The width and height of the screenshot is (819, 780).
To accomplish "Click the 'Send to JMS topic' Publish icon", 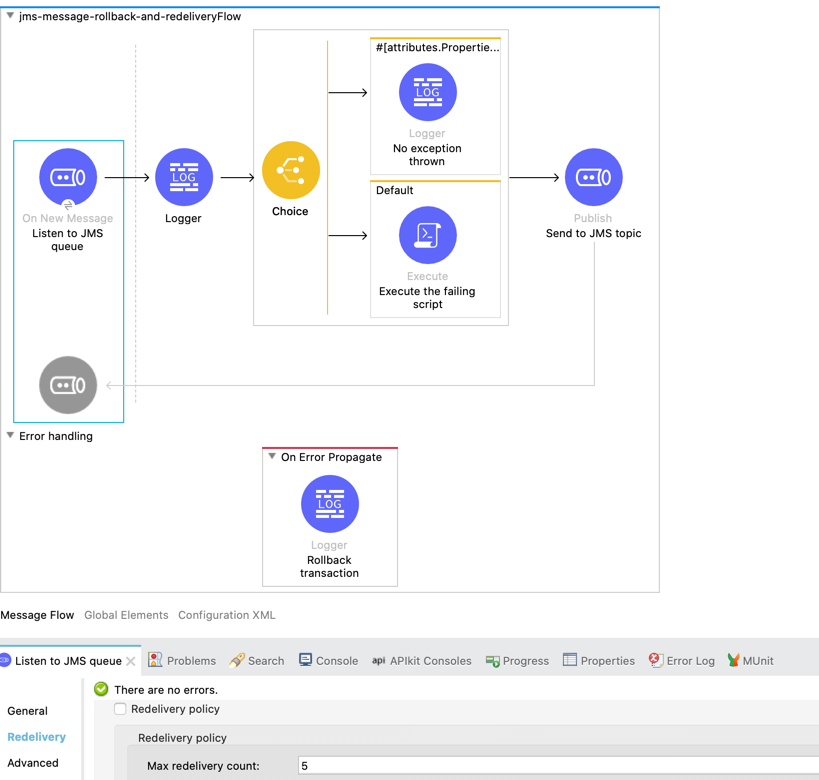I will coord(594,176).
